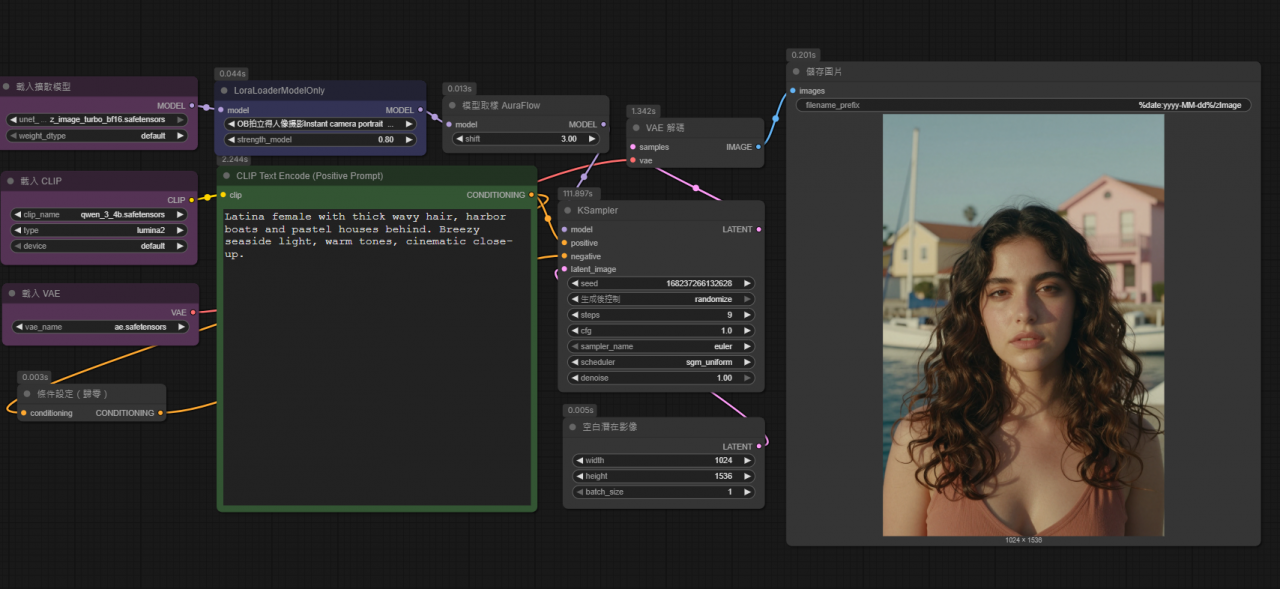Click the generated portrait image preview

tap(1023, 325)
